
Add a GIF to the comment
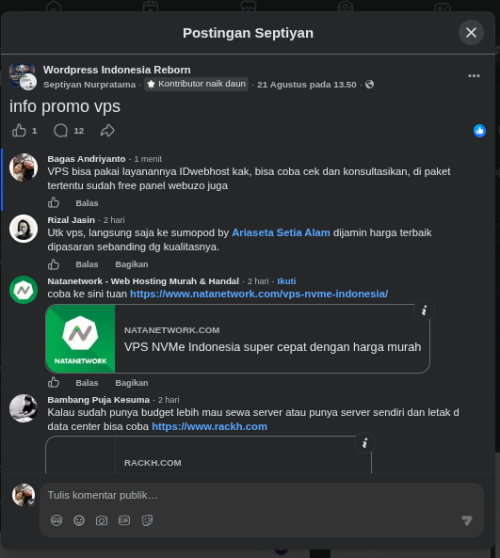(124, 520)
